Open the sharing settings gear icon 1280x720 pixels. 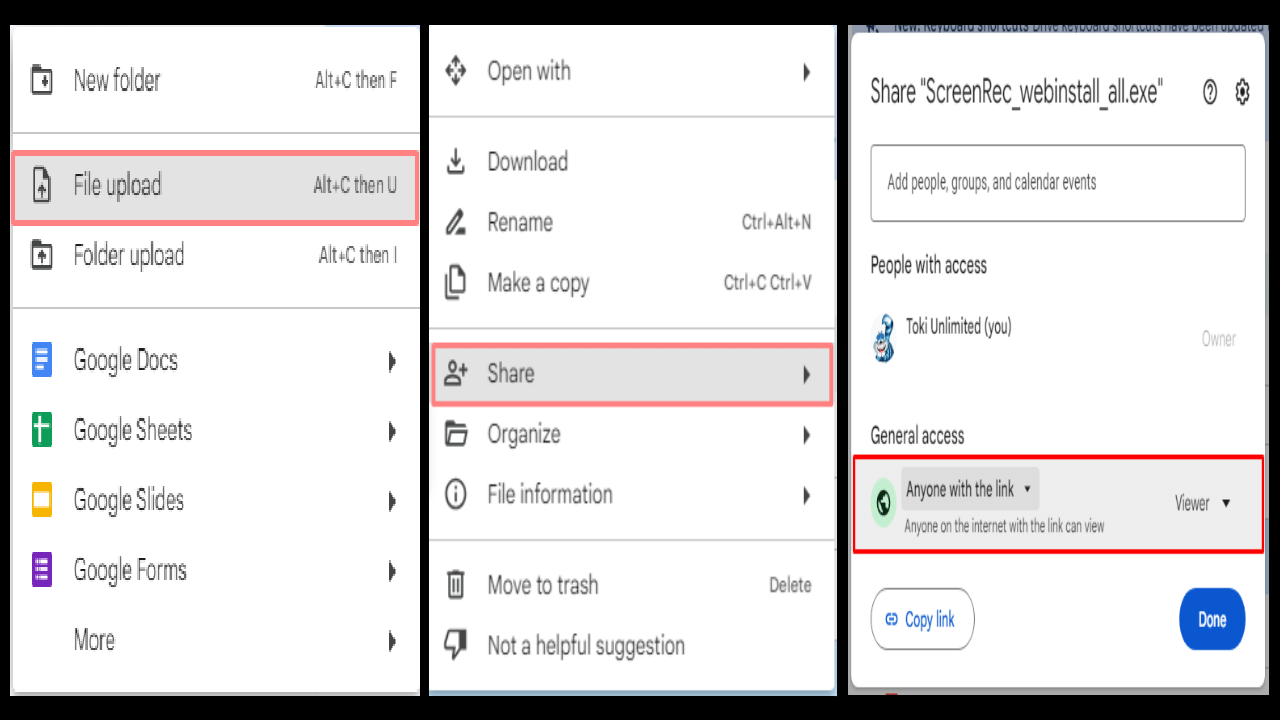tap(1242, 93)
